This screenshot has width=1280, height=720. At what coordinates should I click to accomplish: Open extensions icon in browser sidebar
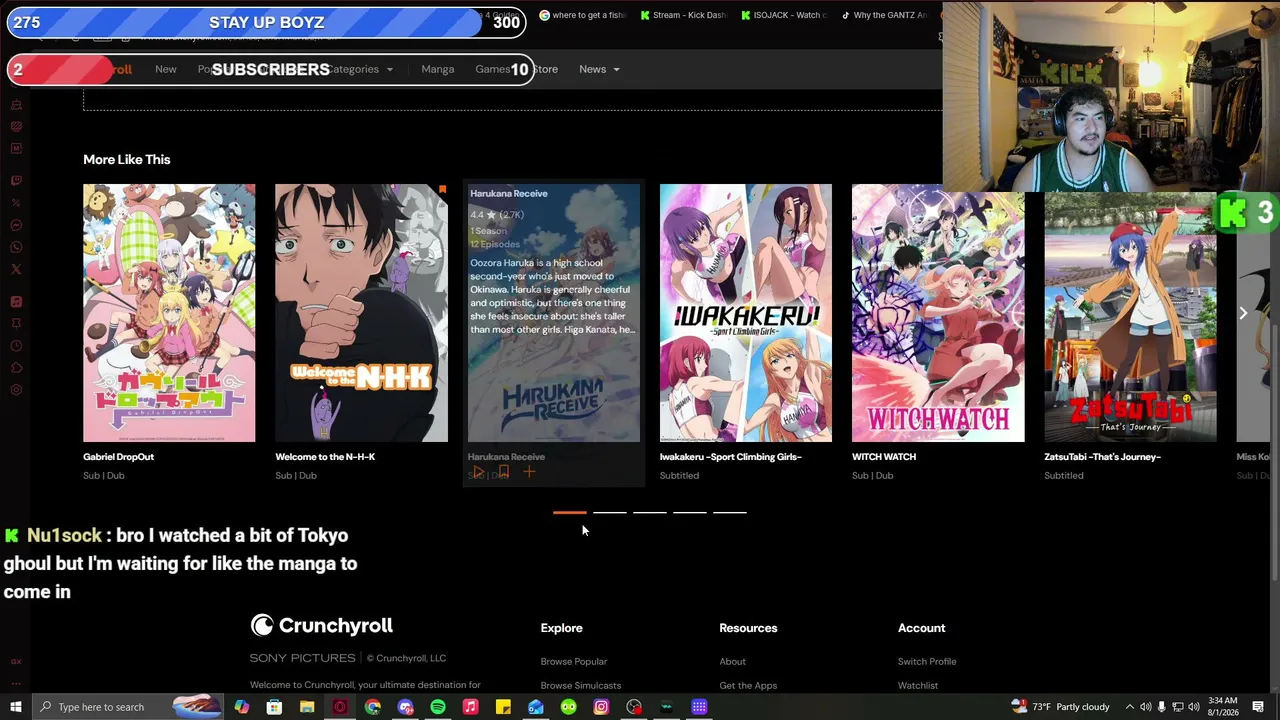click(16, 367)
